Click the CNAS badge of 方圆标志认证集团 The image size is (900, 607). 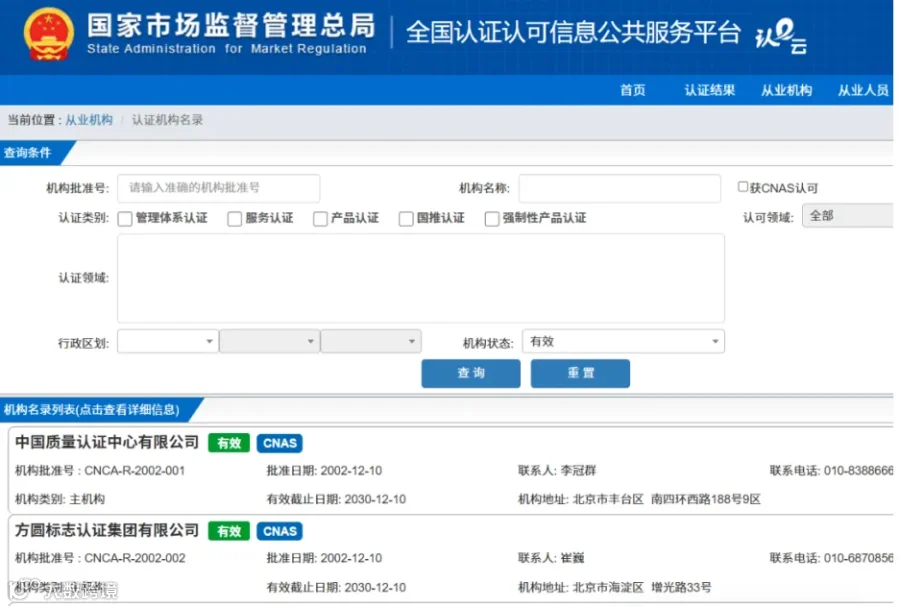[x=280, y=531]
